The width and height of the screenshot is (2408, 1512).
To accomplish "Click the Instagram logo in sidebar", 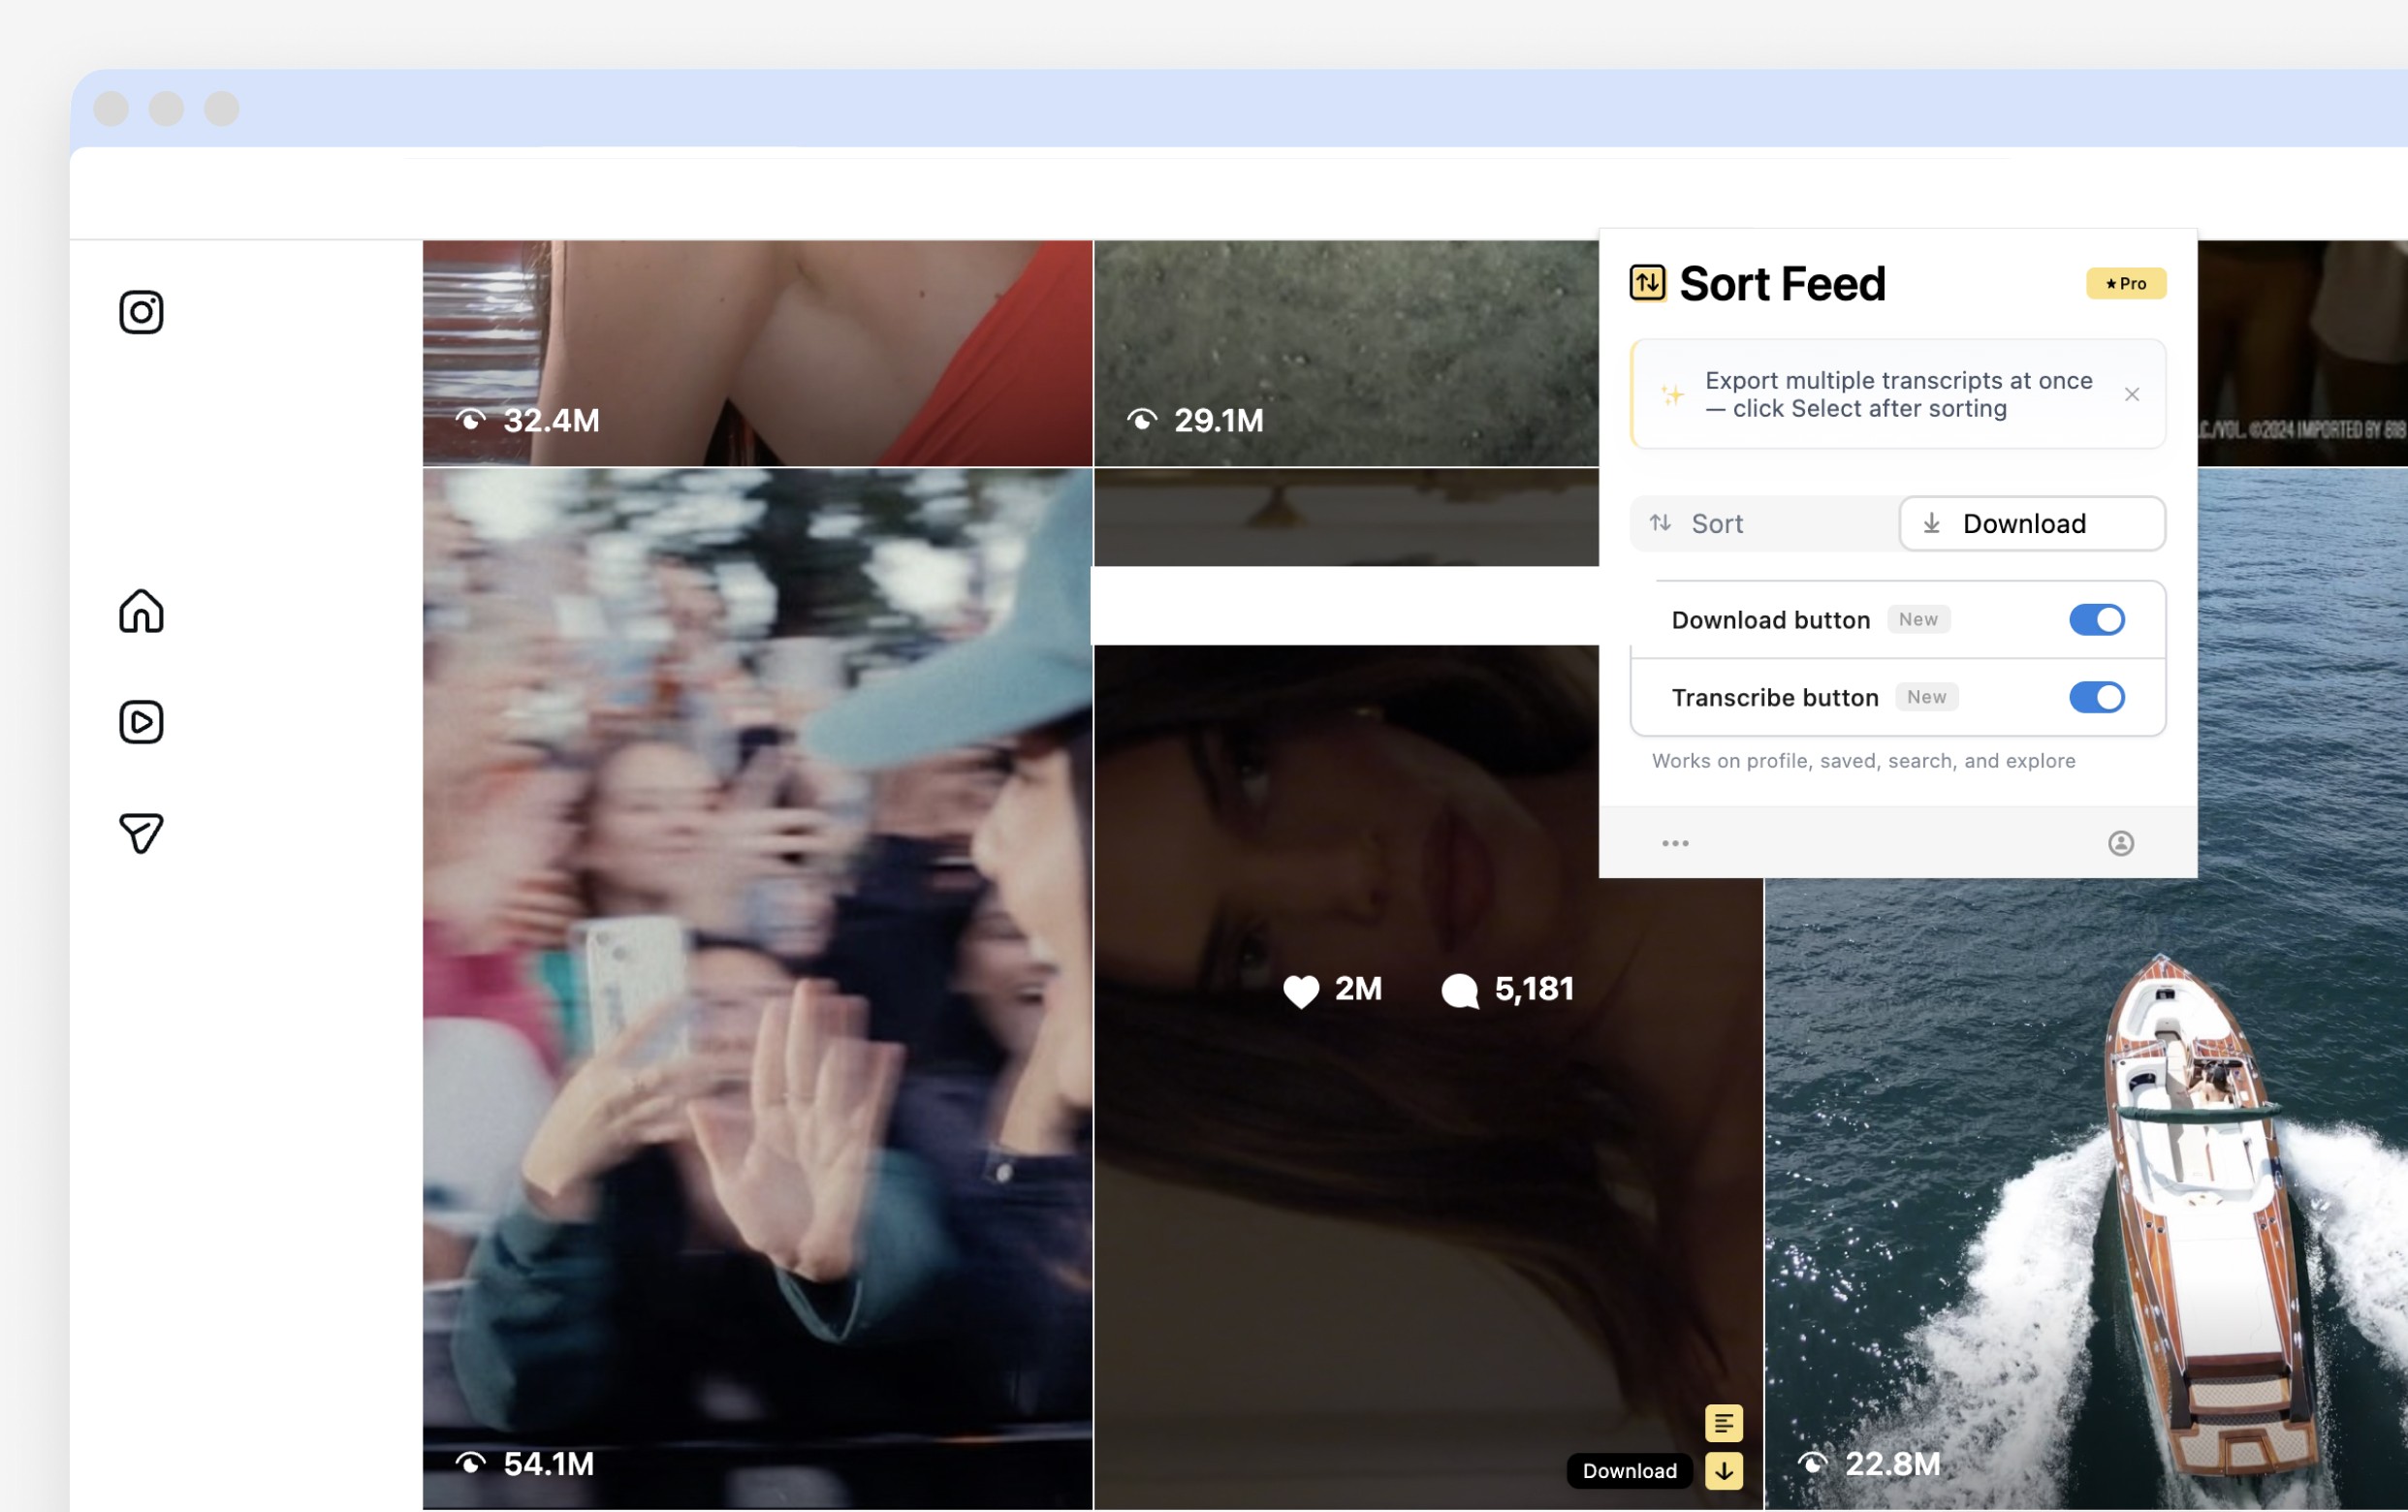I will point(141,312).
